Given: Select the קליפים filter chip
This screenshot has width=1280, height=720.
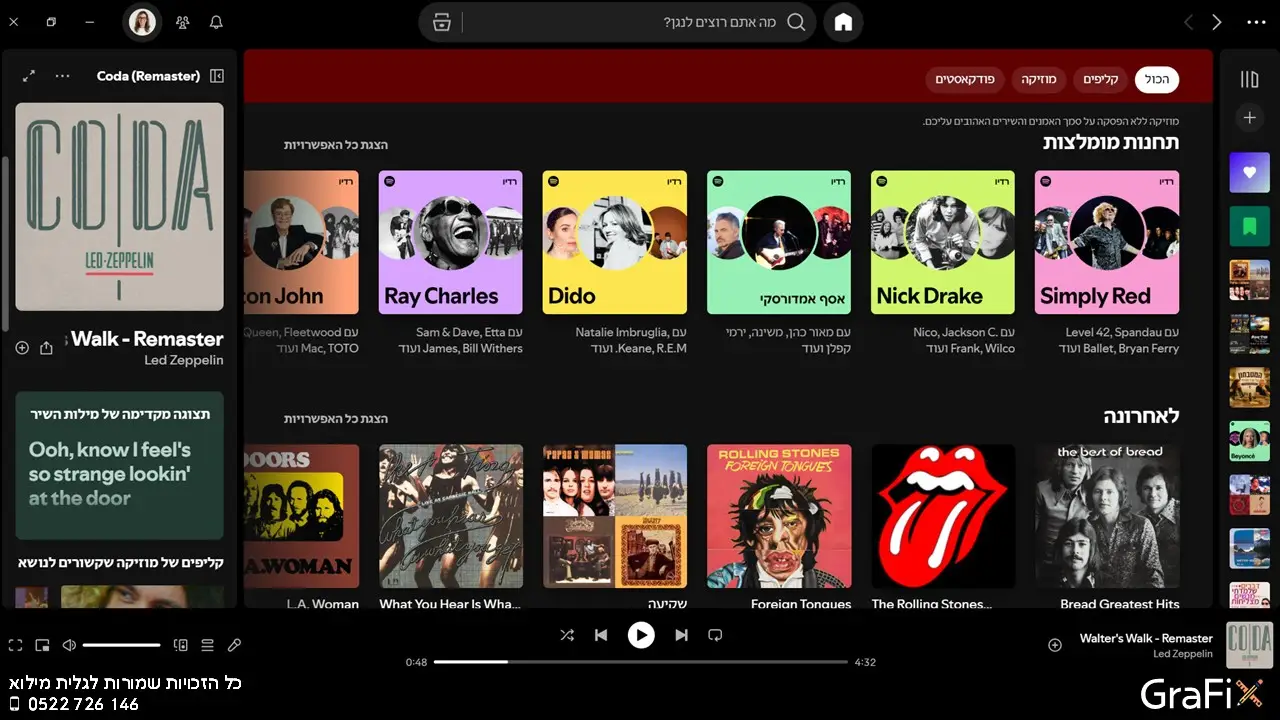Looking at the screenshot, I should (1101, 80).
